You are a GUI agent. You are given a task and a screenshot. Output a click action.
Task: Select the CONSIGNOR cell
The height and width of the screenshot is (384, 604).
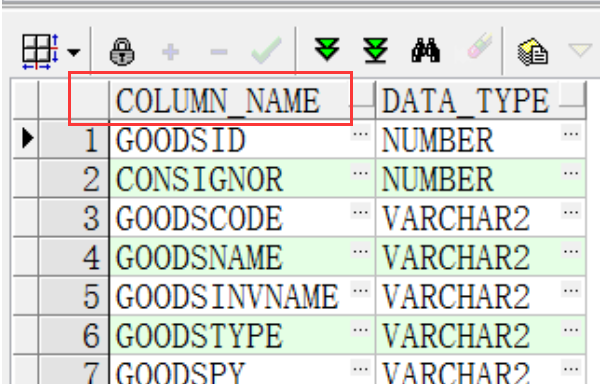242,179
